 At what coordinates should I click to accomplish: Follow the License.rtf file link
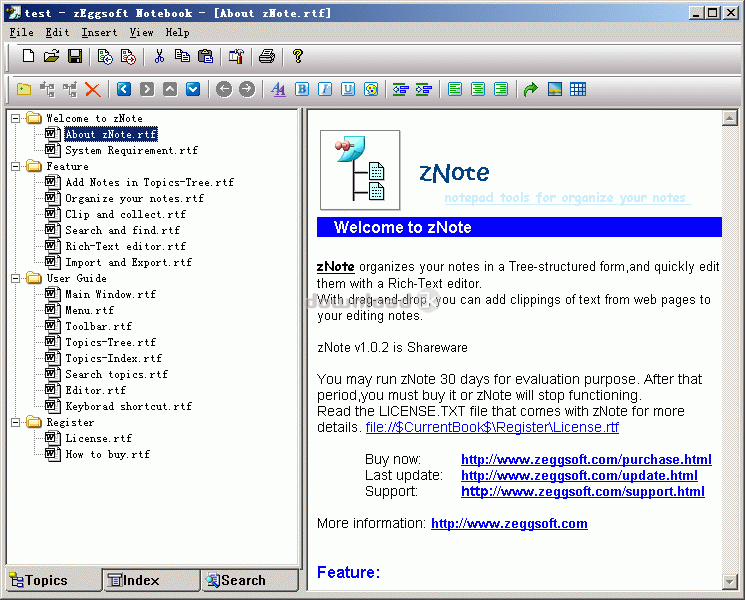tap(492, 427)
